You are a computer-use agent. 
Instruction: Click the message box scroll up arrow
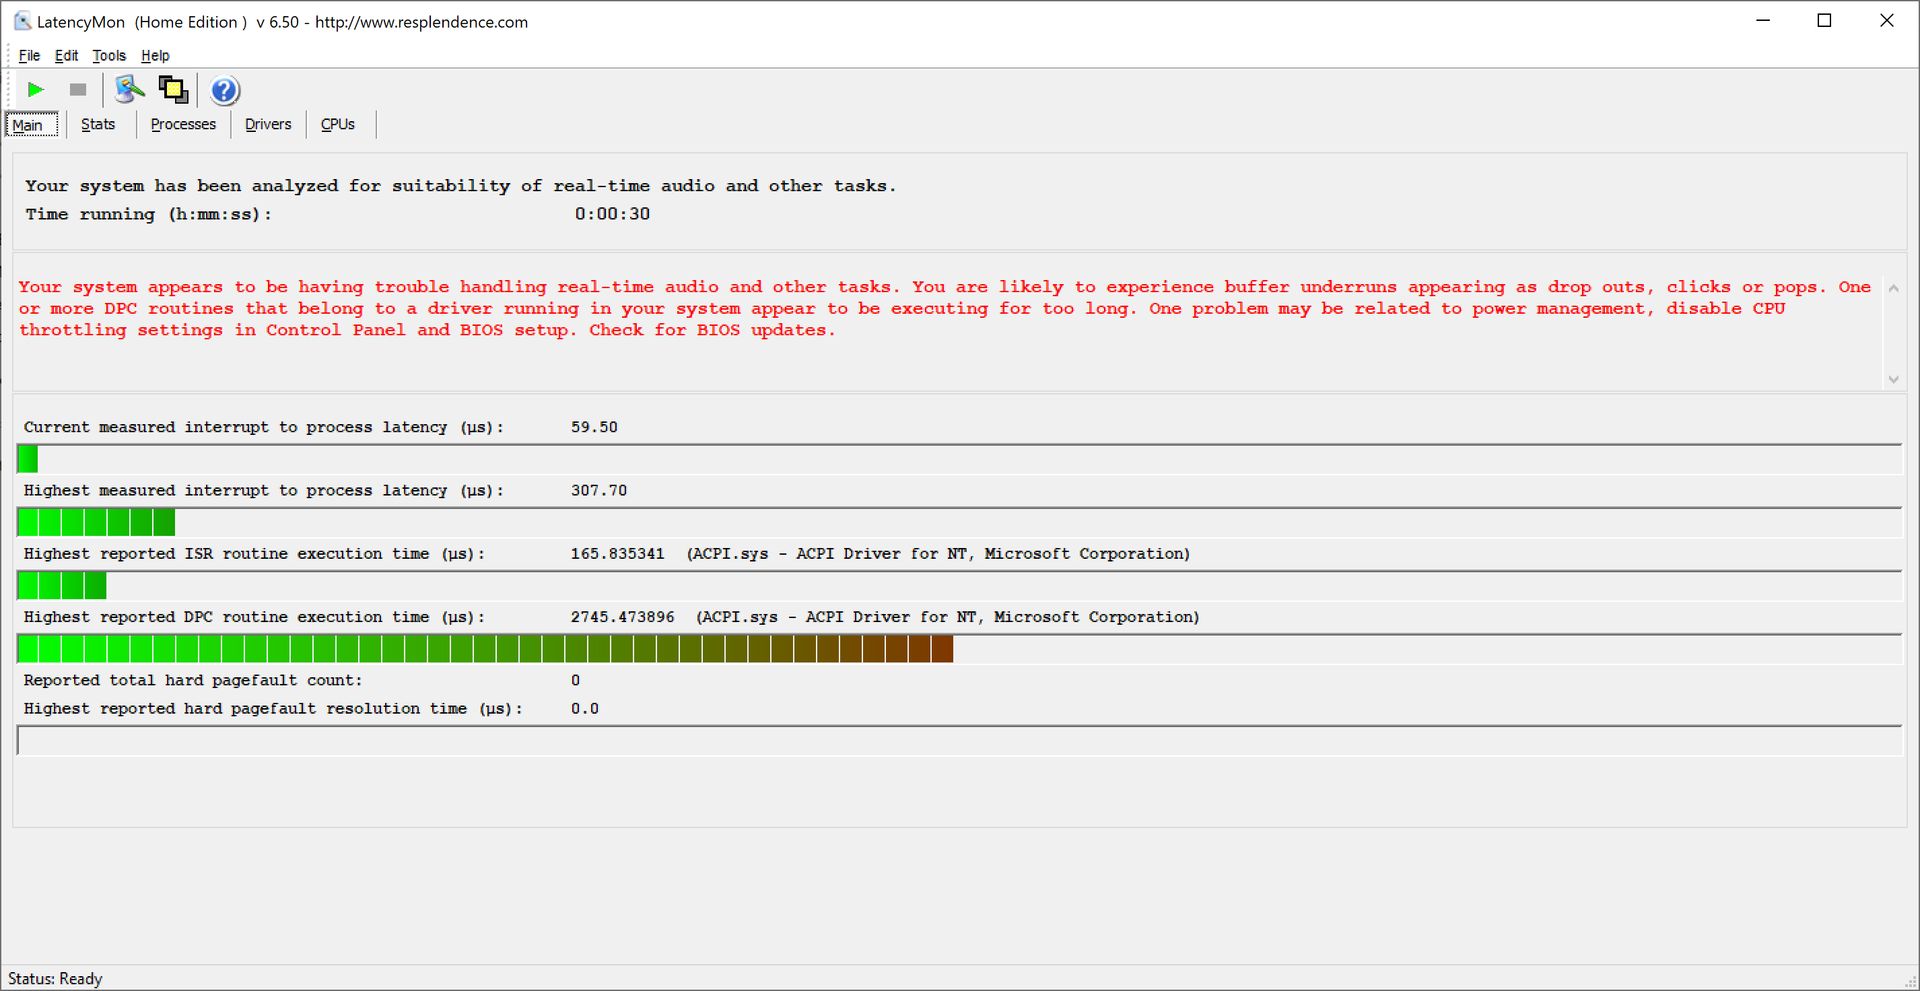pos(1893,288)
